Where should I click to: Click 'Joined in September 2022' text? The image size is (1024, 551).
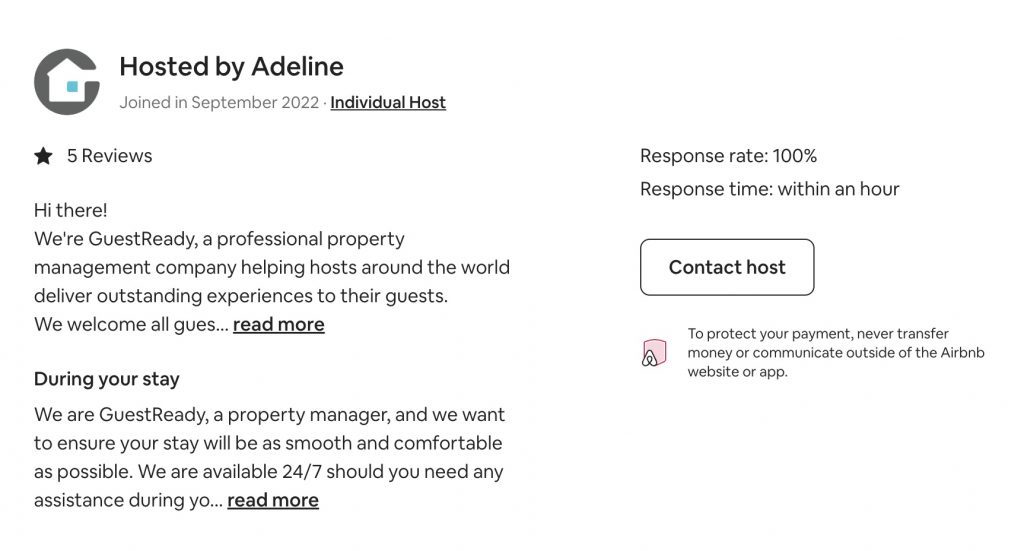(219, 102)
